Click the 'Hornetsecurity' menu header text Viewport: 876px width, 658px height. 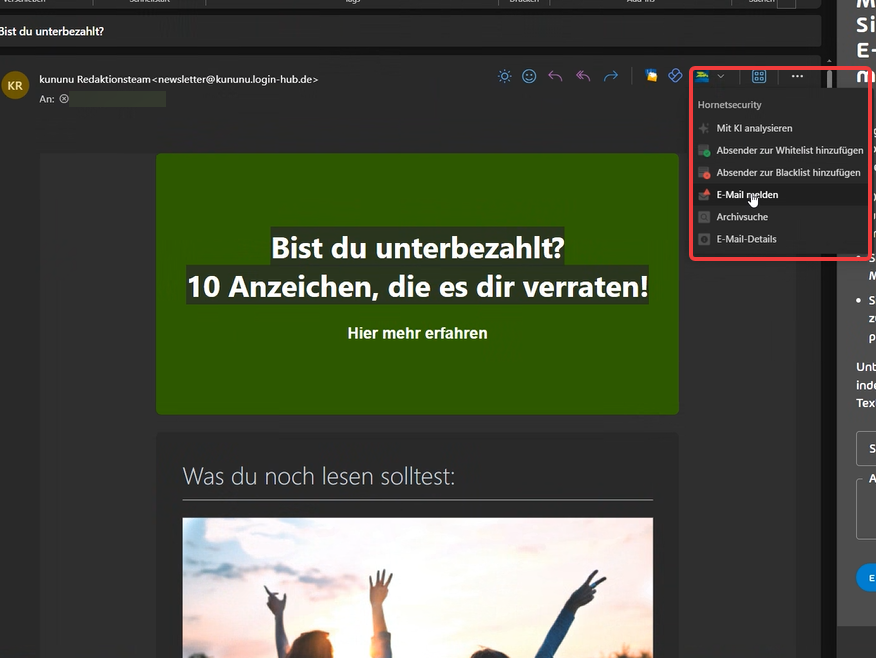point(729,104)
